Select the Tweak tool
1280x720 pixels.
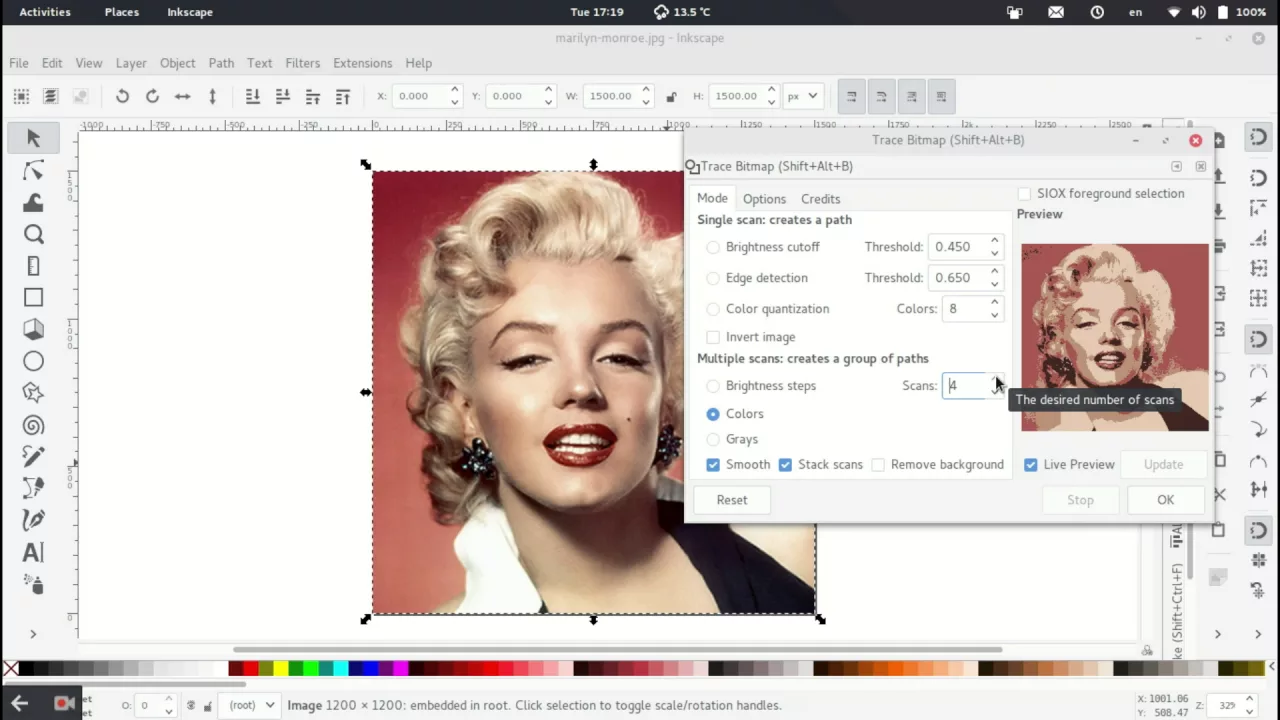pyautogui.click(x=33, y=203)
